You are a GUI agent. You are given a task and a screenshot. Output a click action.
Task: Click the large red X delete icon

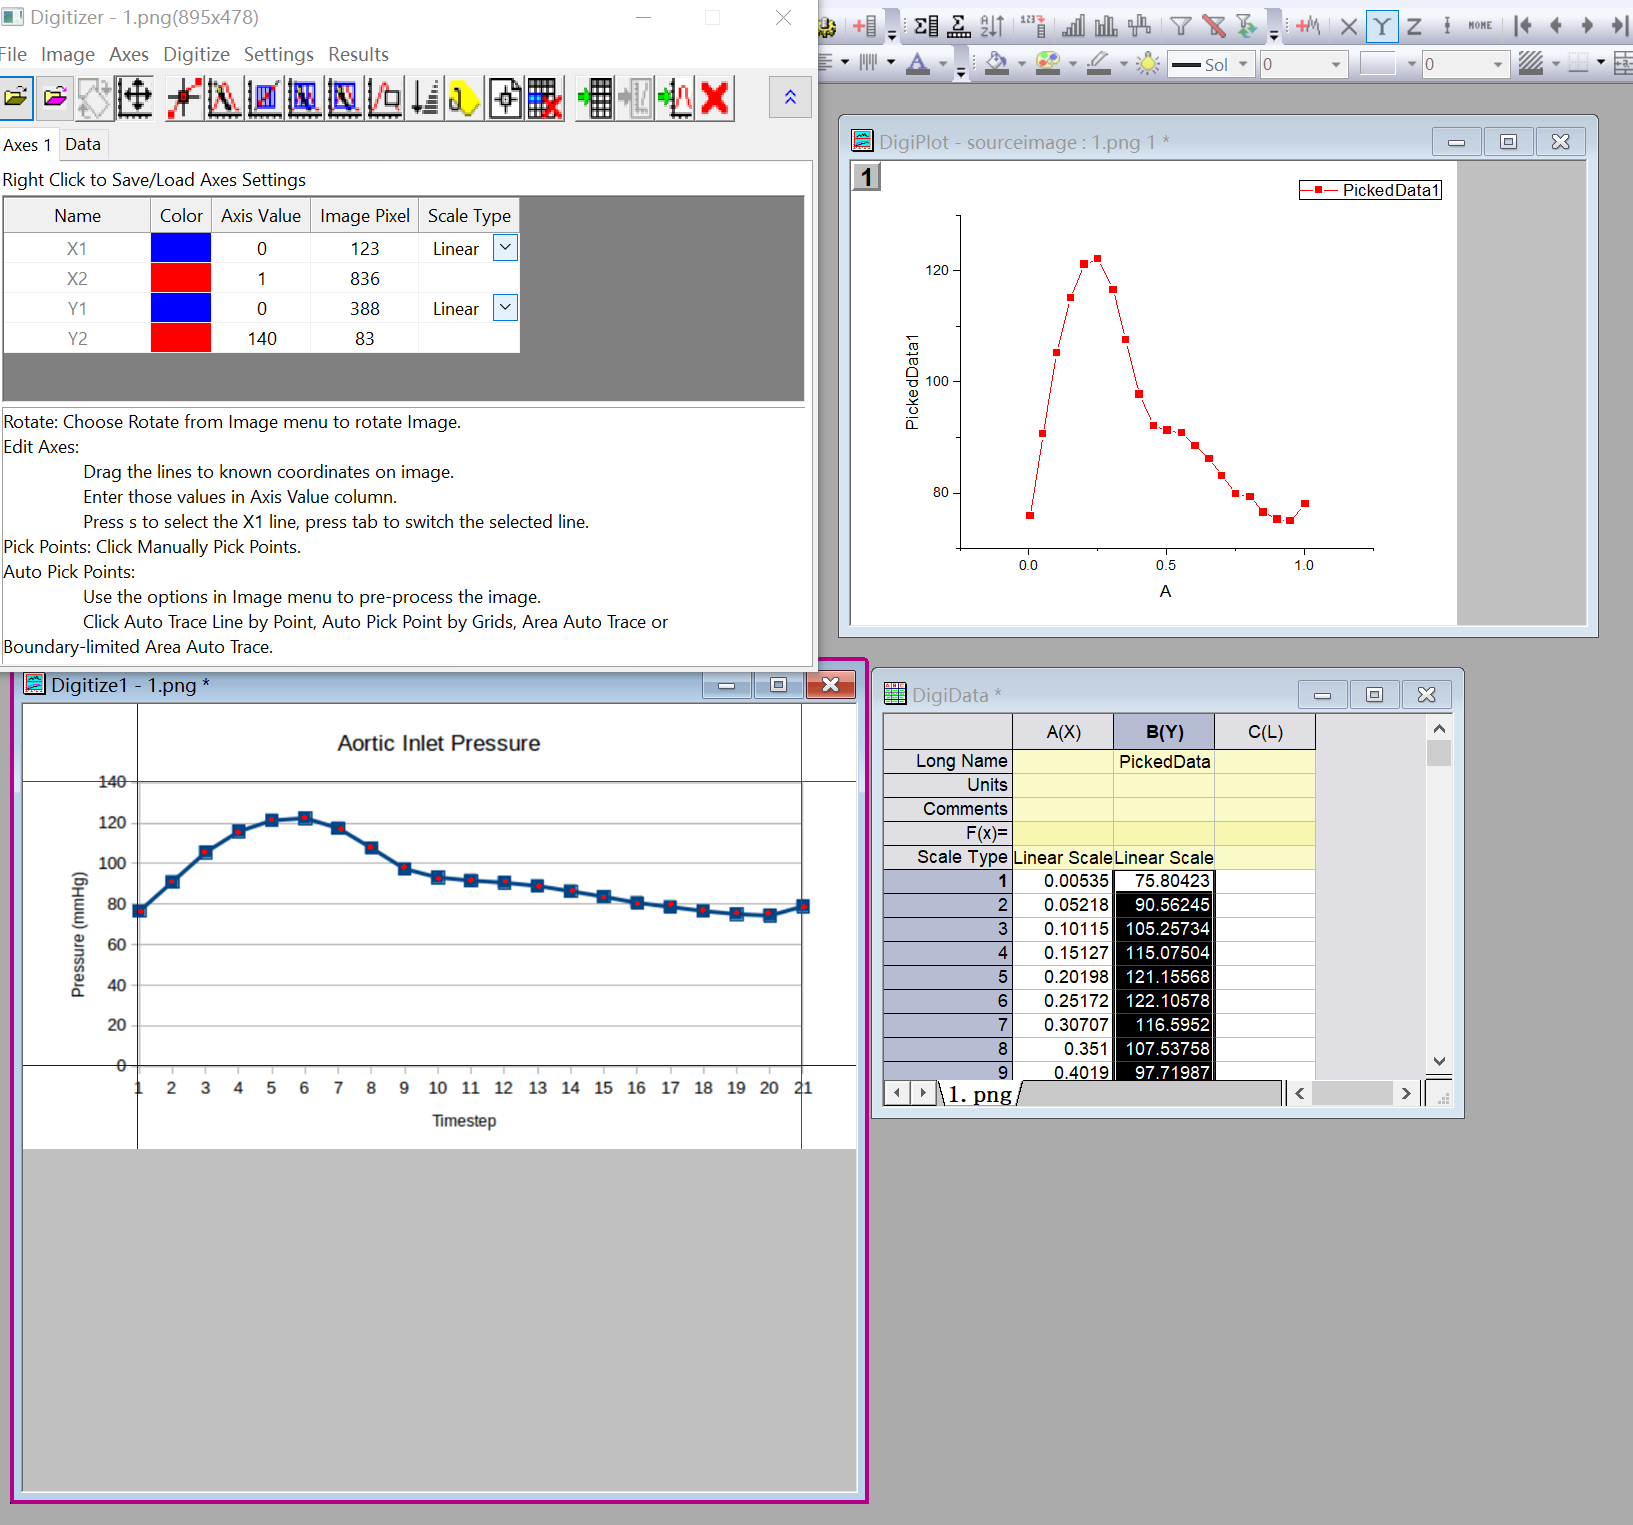(x=715, y=98)
